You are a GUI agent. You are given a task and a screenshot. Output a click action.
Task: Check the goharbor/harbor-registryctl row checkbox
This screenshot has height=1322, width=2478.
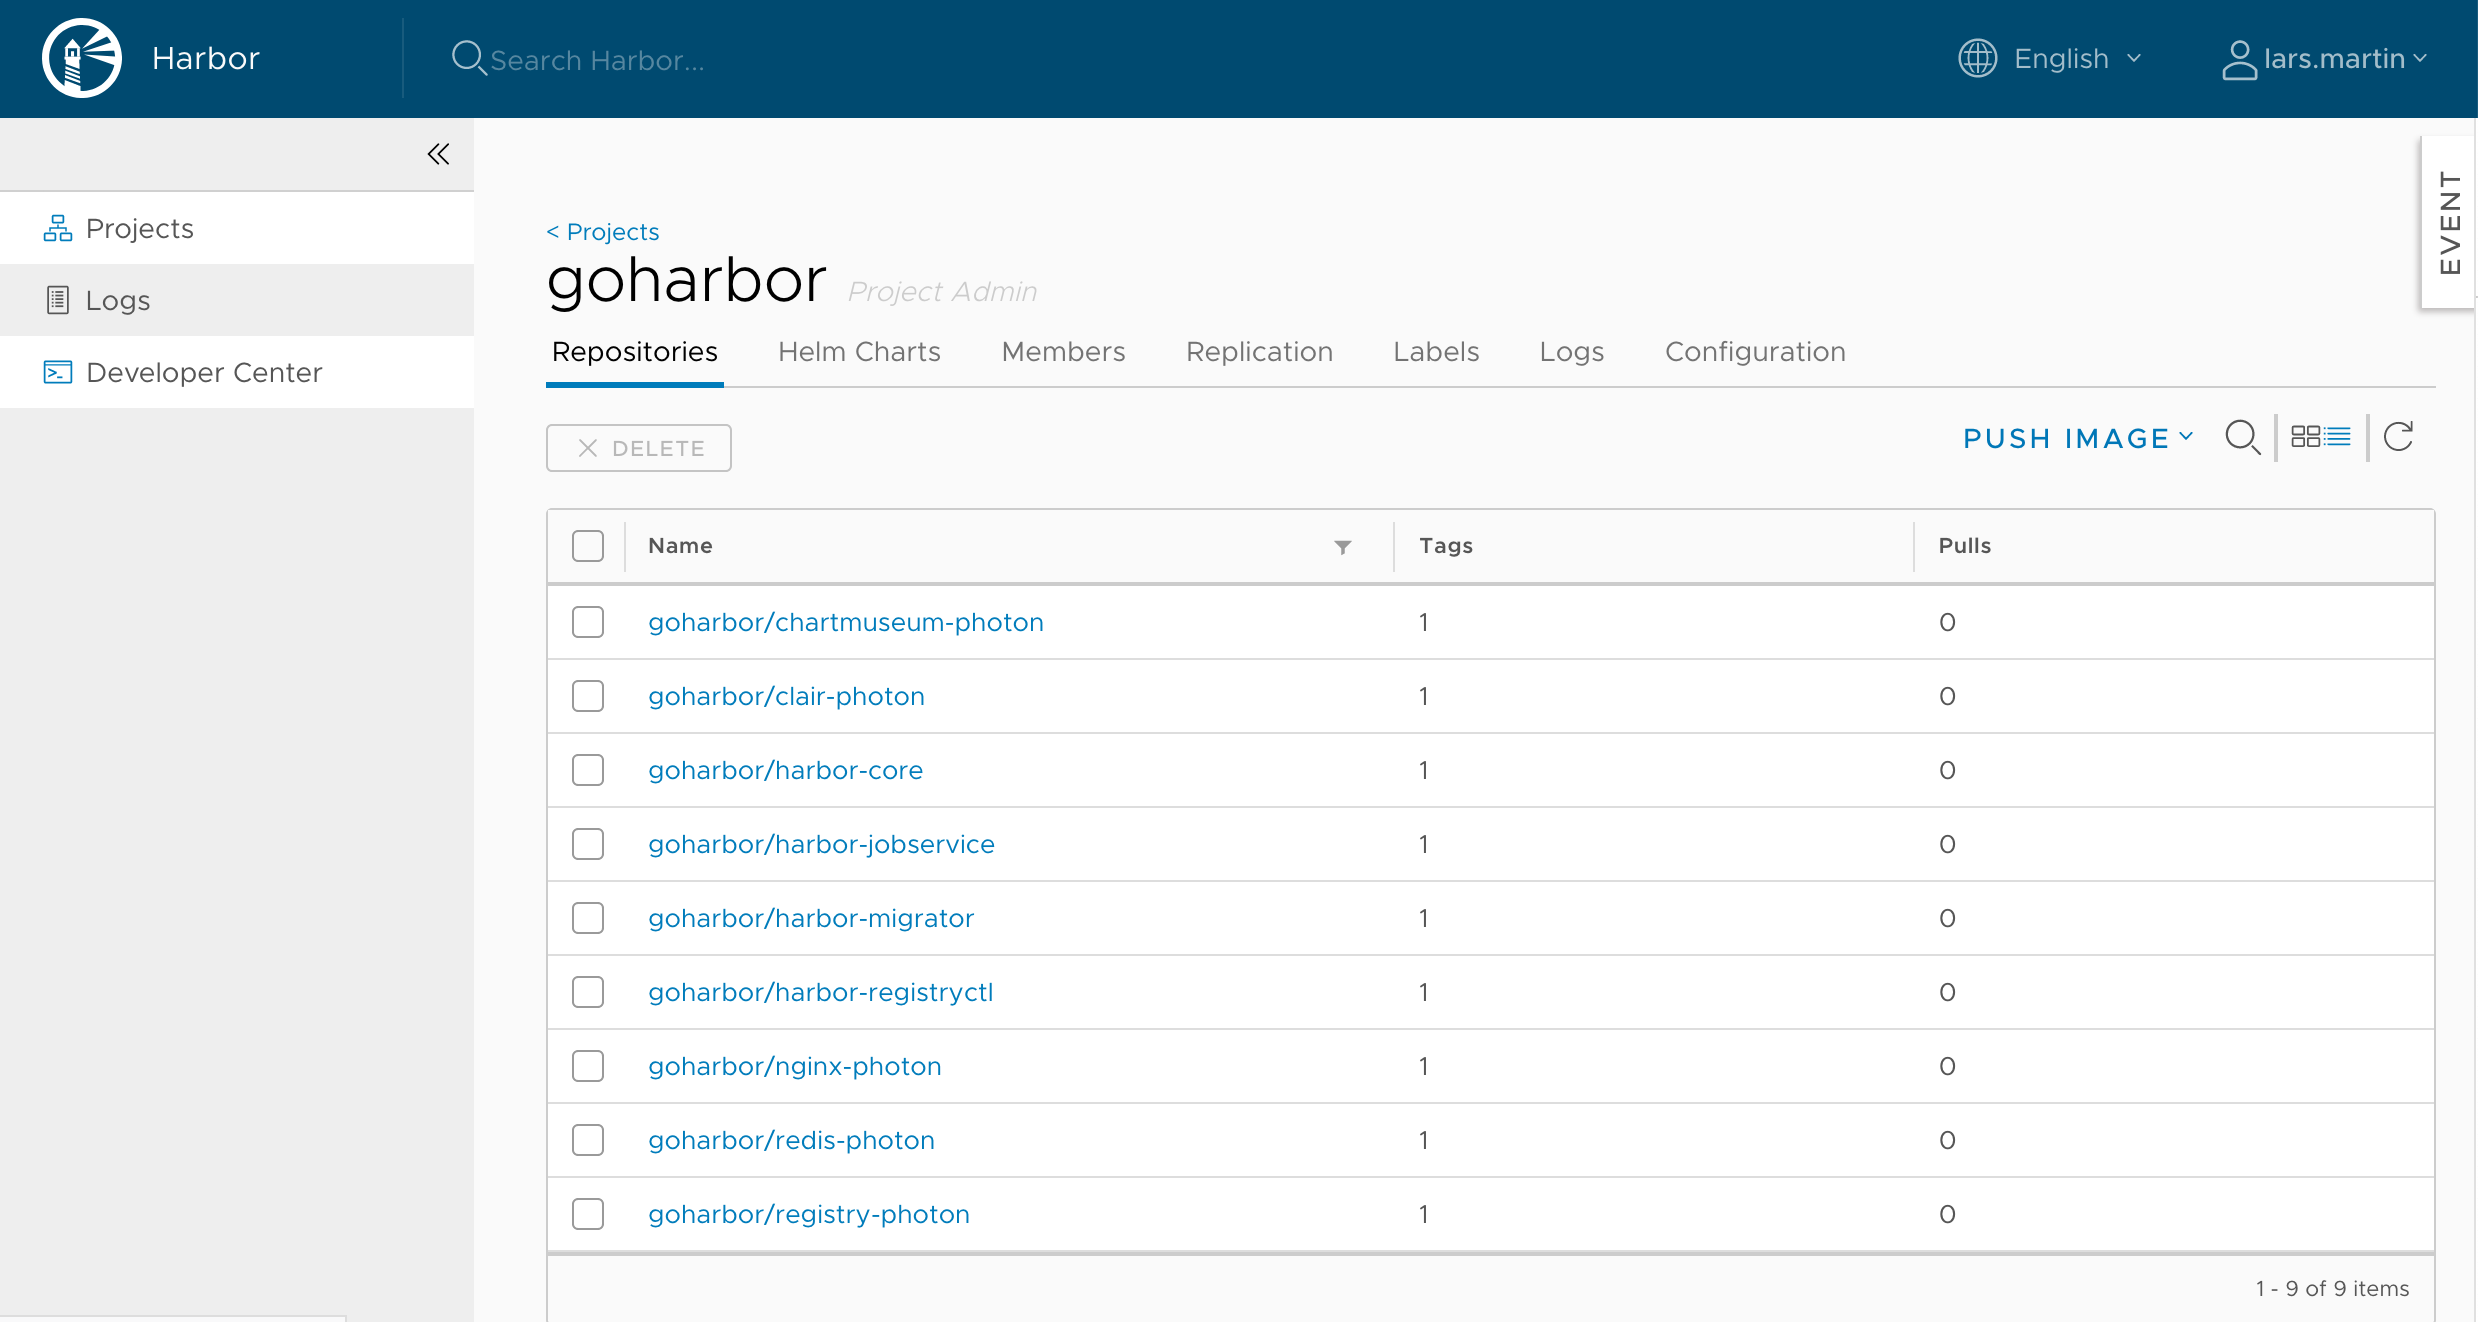pyautogui.click(x=588, y=992)
